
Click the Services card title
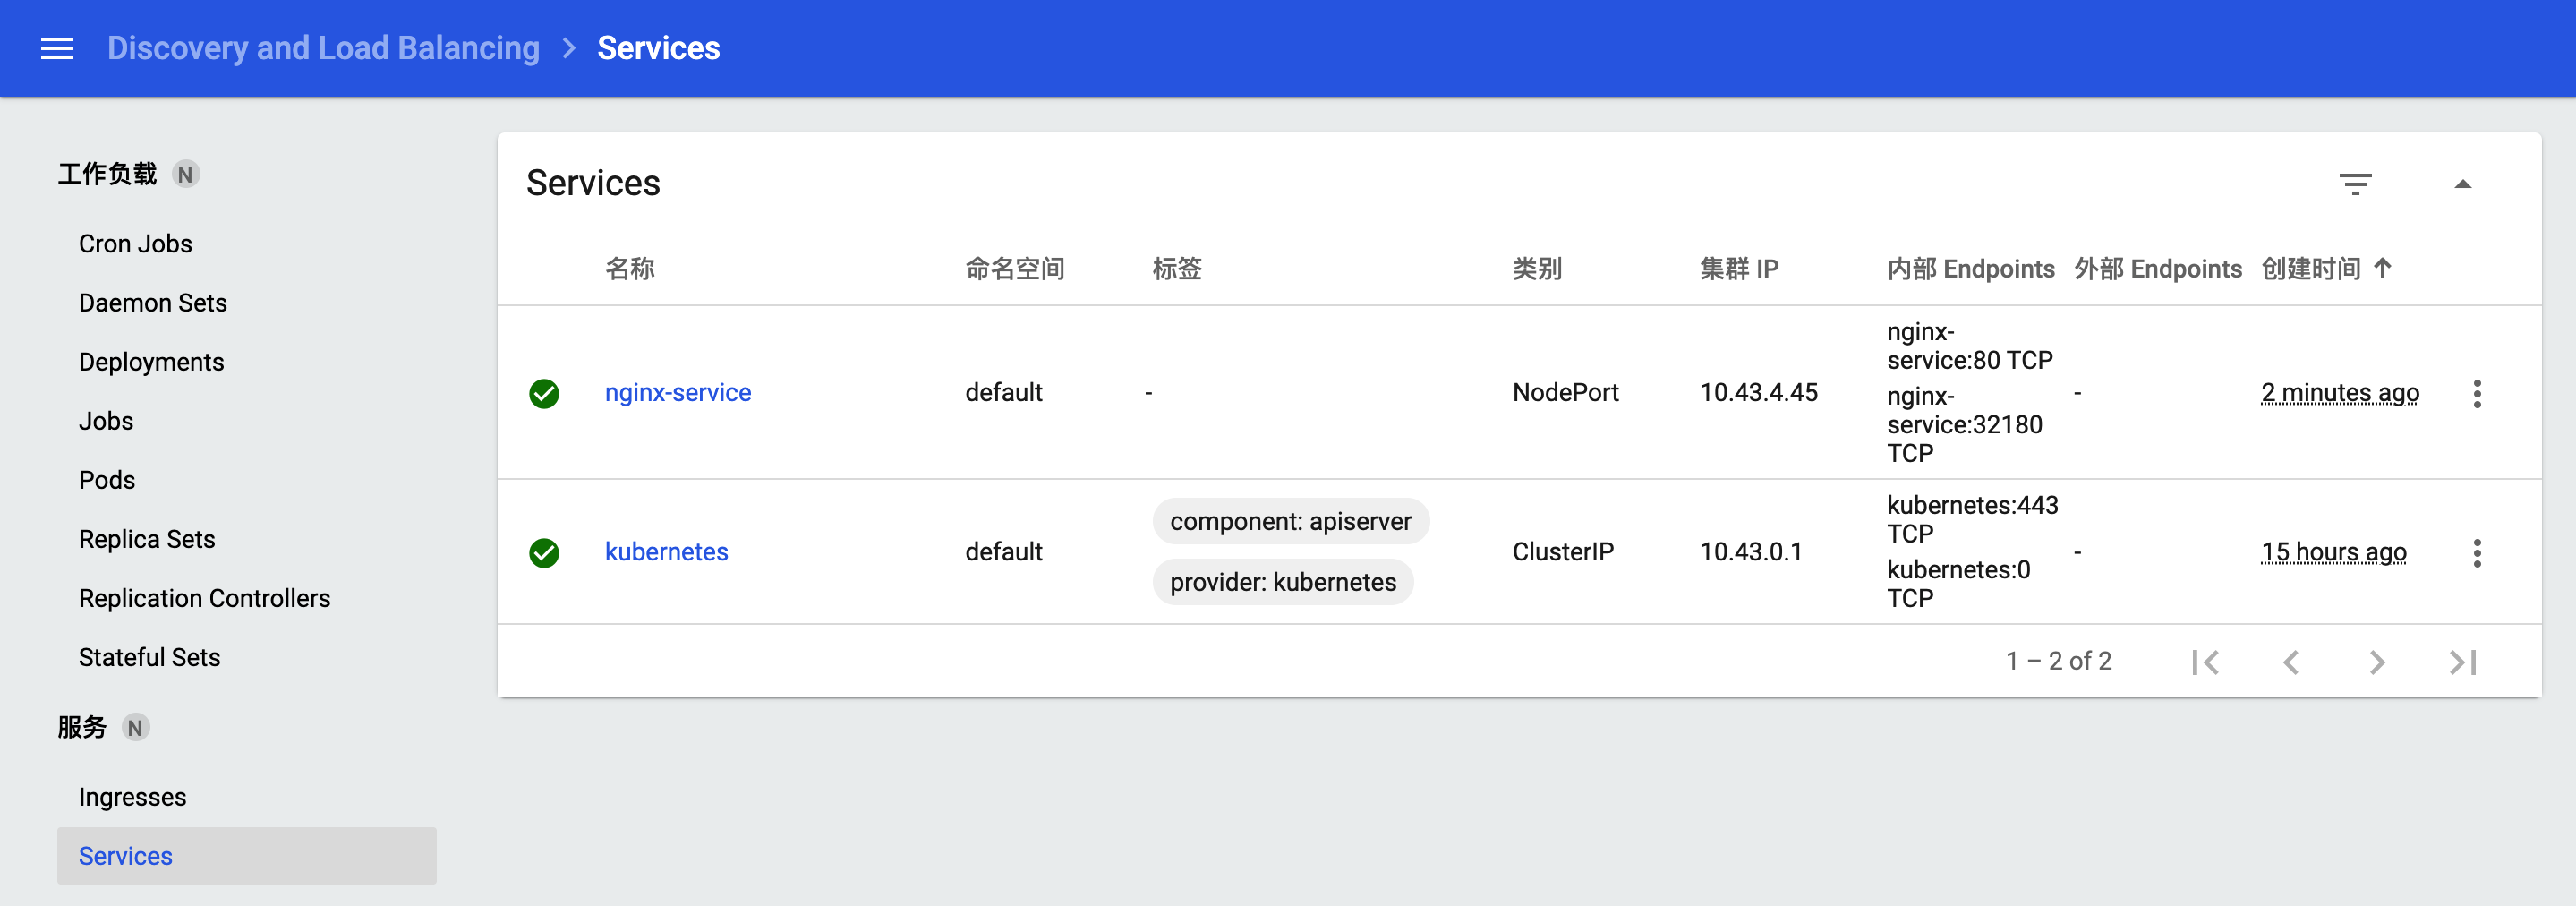(593, 183)
